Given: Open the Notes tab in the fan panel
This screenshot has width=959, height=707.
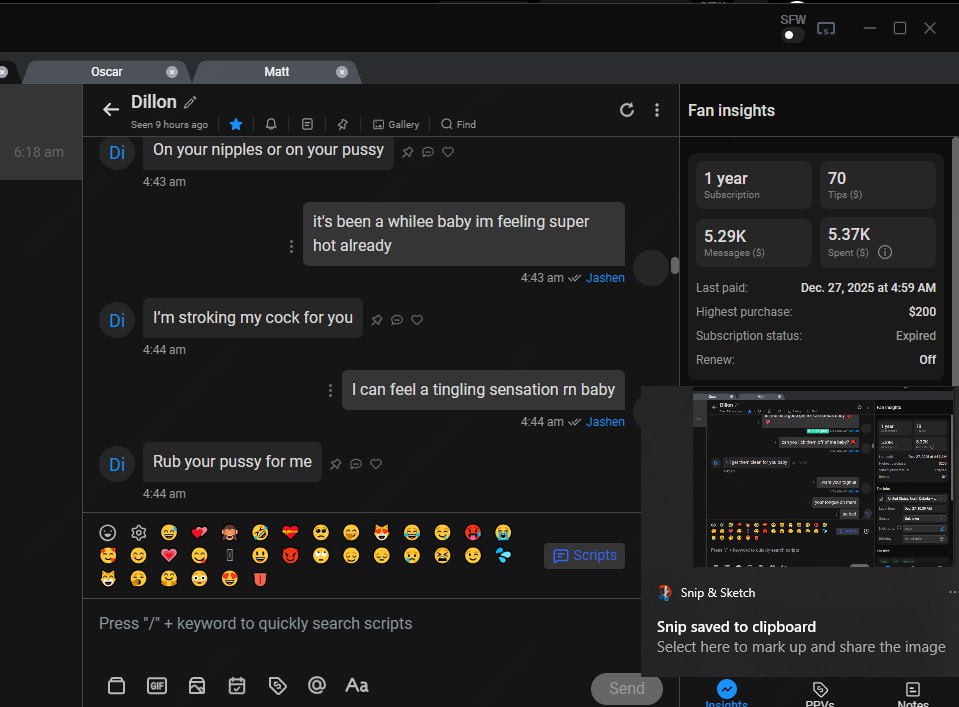Looking at the screenshot, I should click(x=913, y=695).
